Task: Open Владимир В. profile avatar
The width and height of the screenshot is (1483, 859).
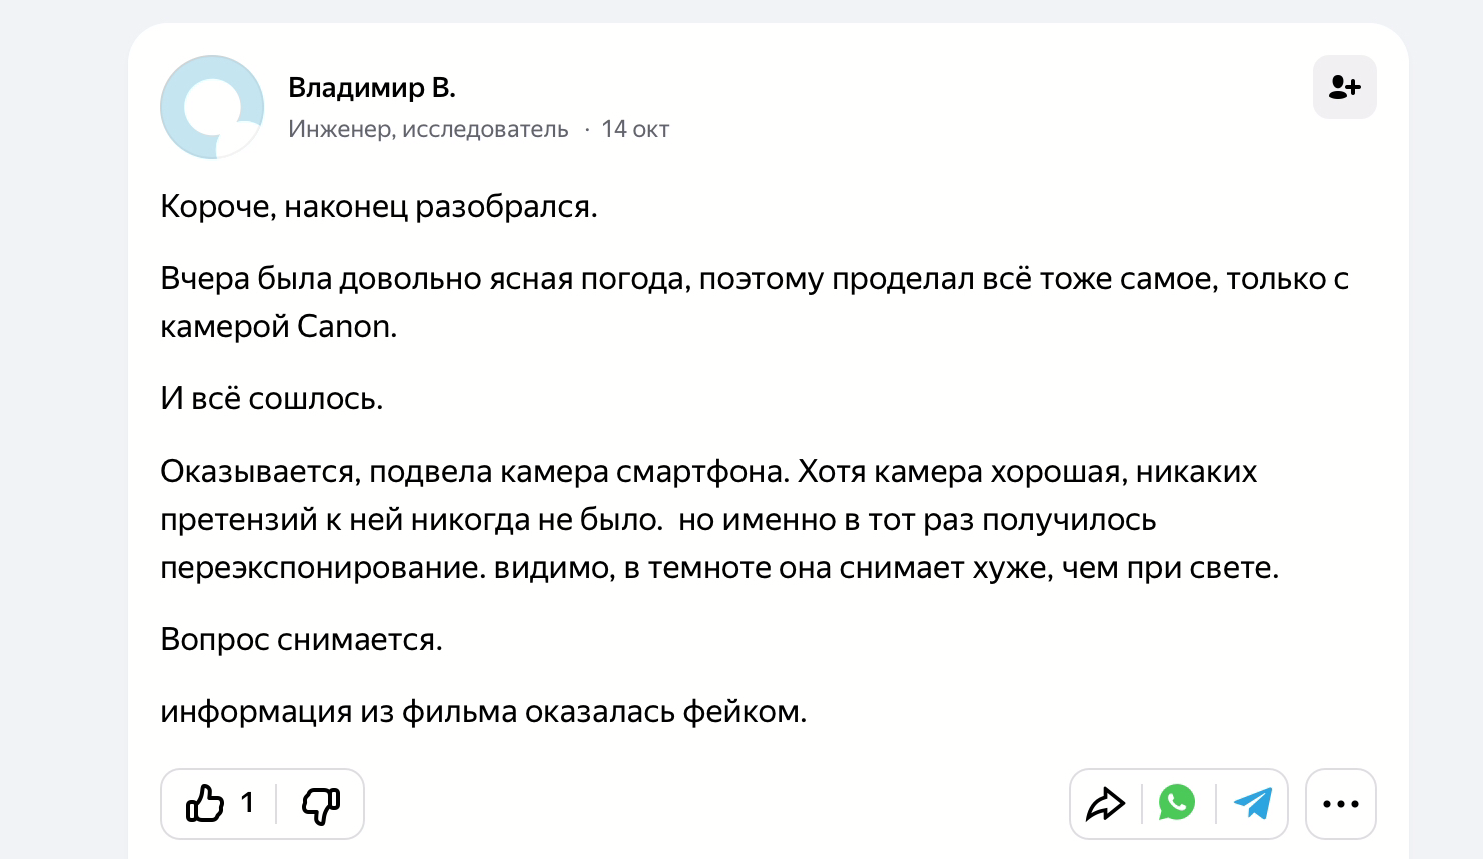Action: (212, 107)
